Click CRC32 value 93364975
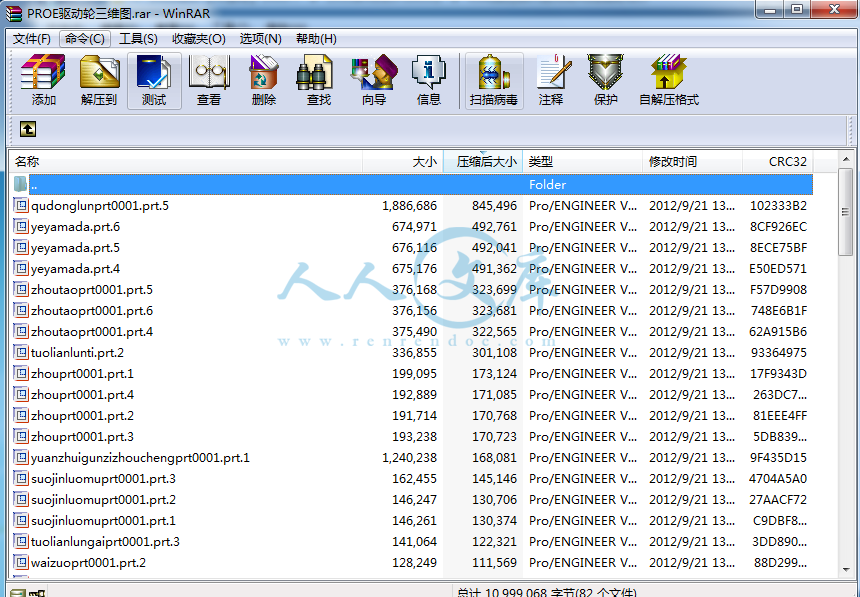 778,353
